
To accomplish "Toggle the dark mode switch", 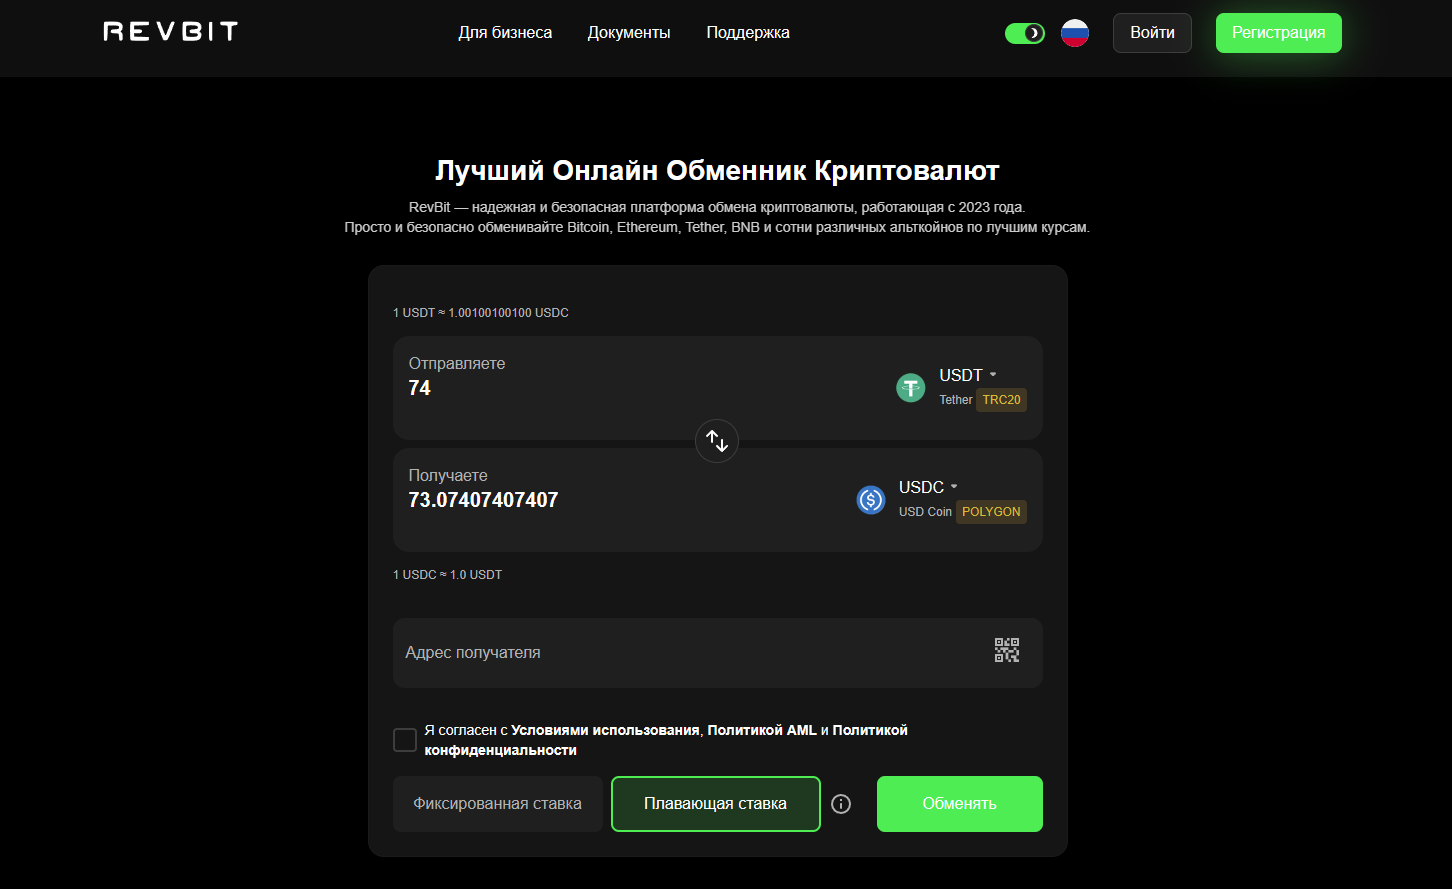I will tap(1025, 33).
